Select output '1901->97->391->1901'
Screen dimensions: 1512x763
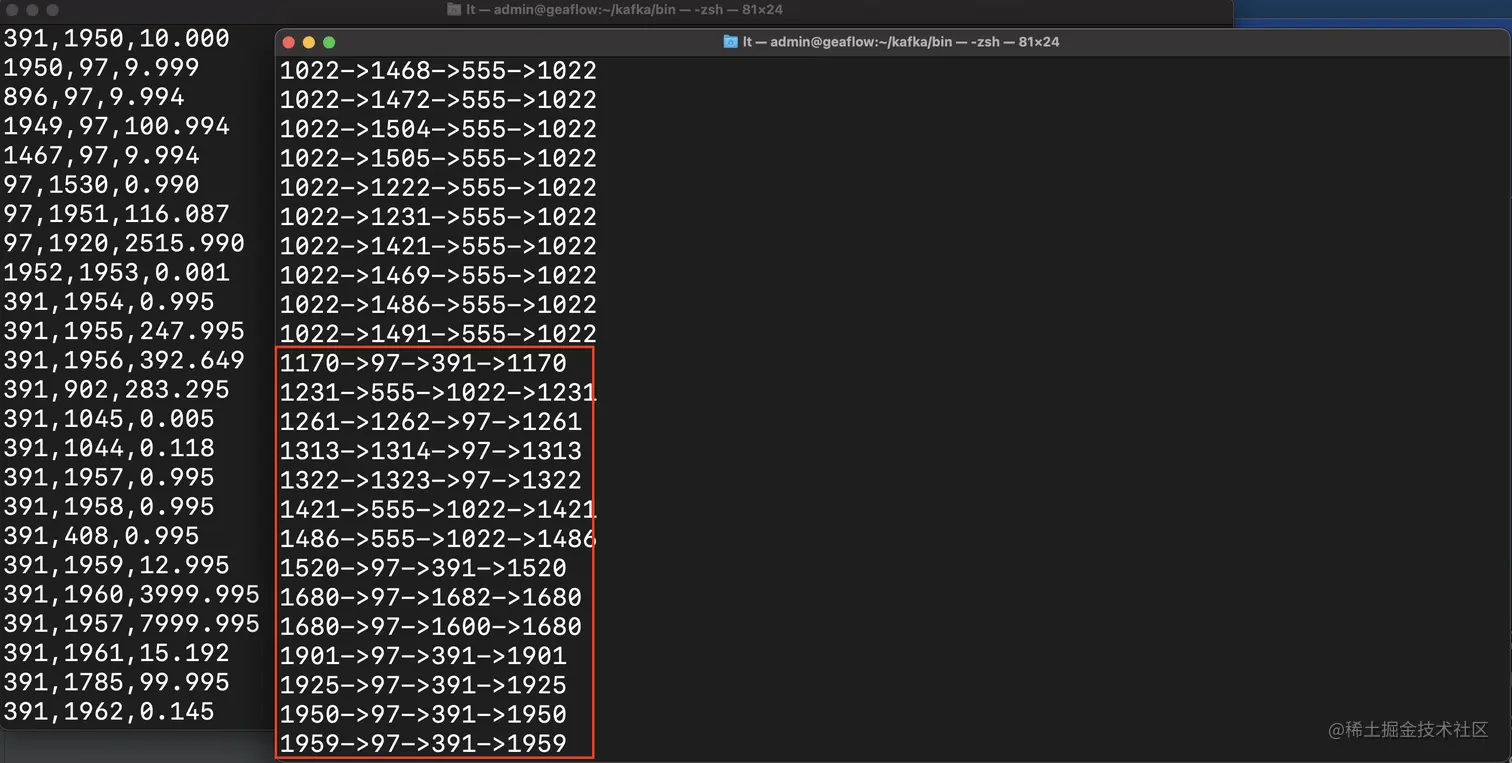click(x=423, y=656)
